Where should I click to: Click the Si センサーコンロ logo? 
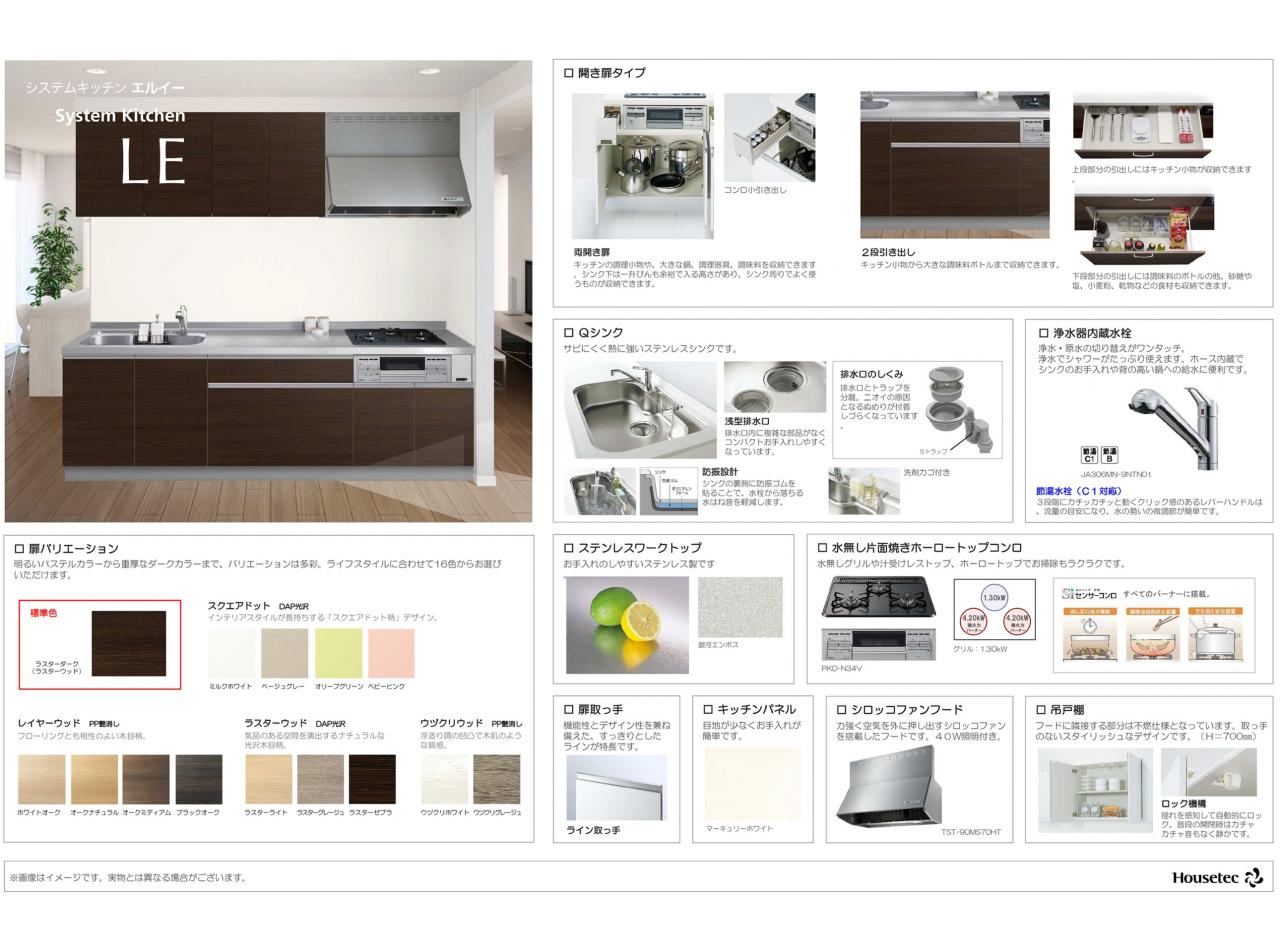pos(1089,594)
